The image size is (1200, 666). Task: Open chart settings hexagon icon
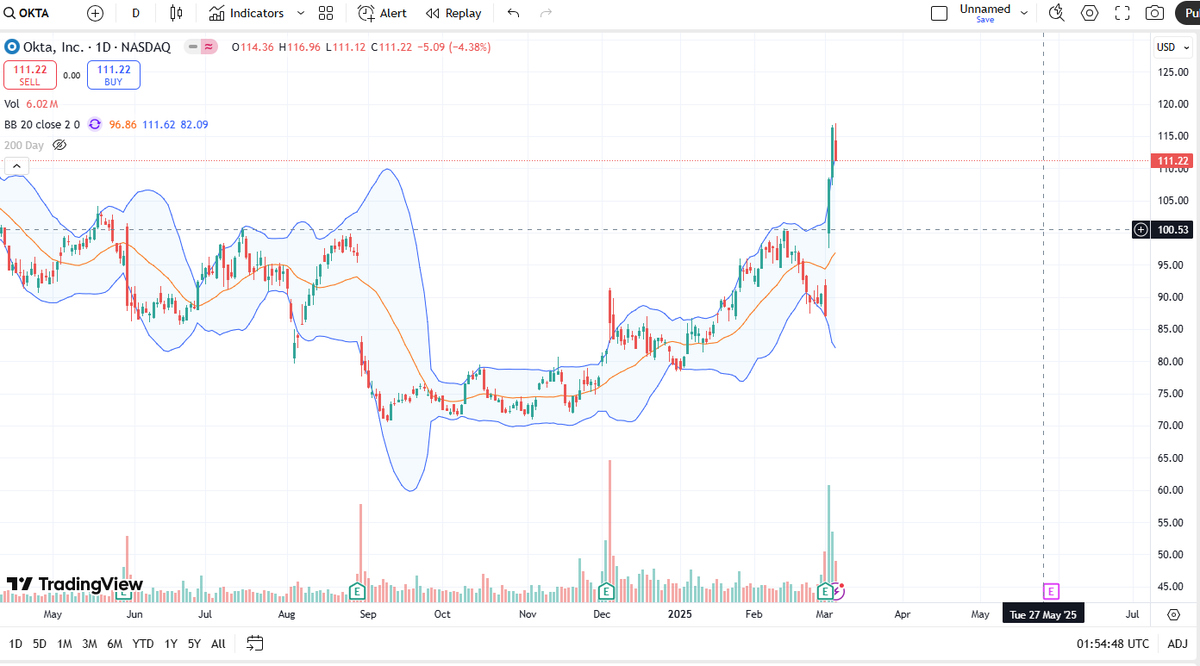1090,13
